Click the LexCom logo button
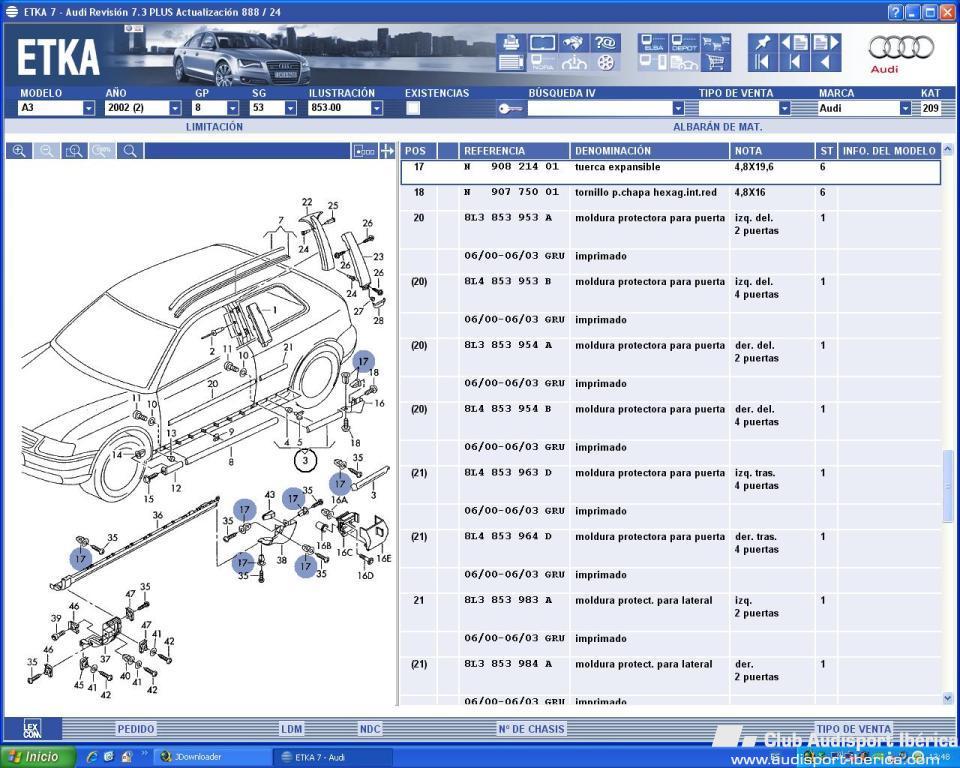This screenshot has height=768, width=960. tap(32, 729)
